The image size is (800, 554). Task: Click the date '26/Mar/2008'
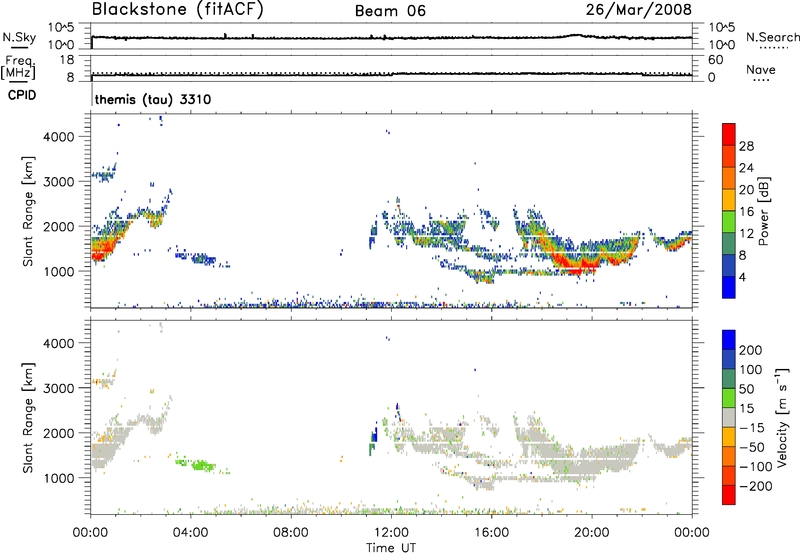click(639, 10)
